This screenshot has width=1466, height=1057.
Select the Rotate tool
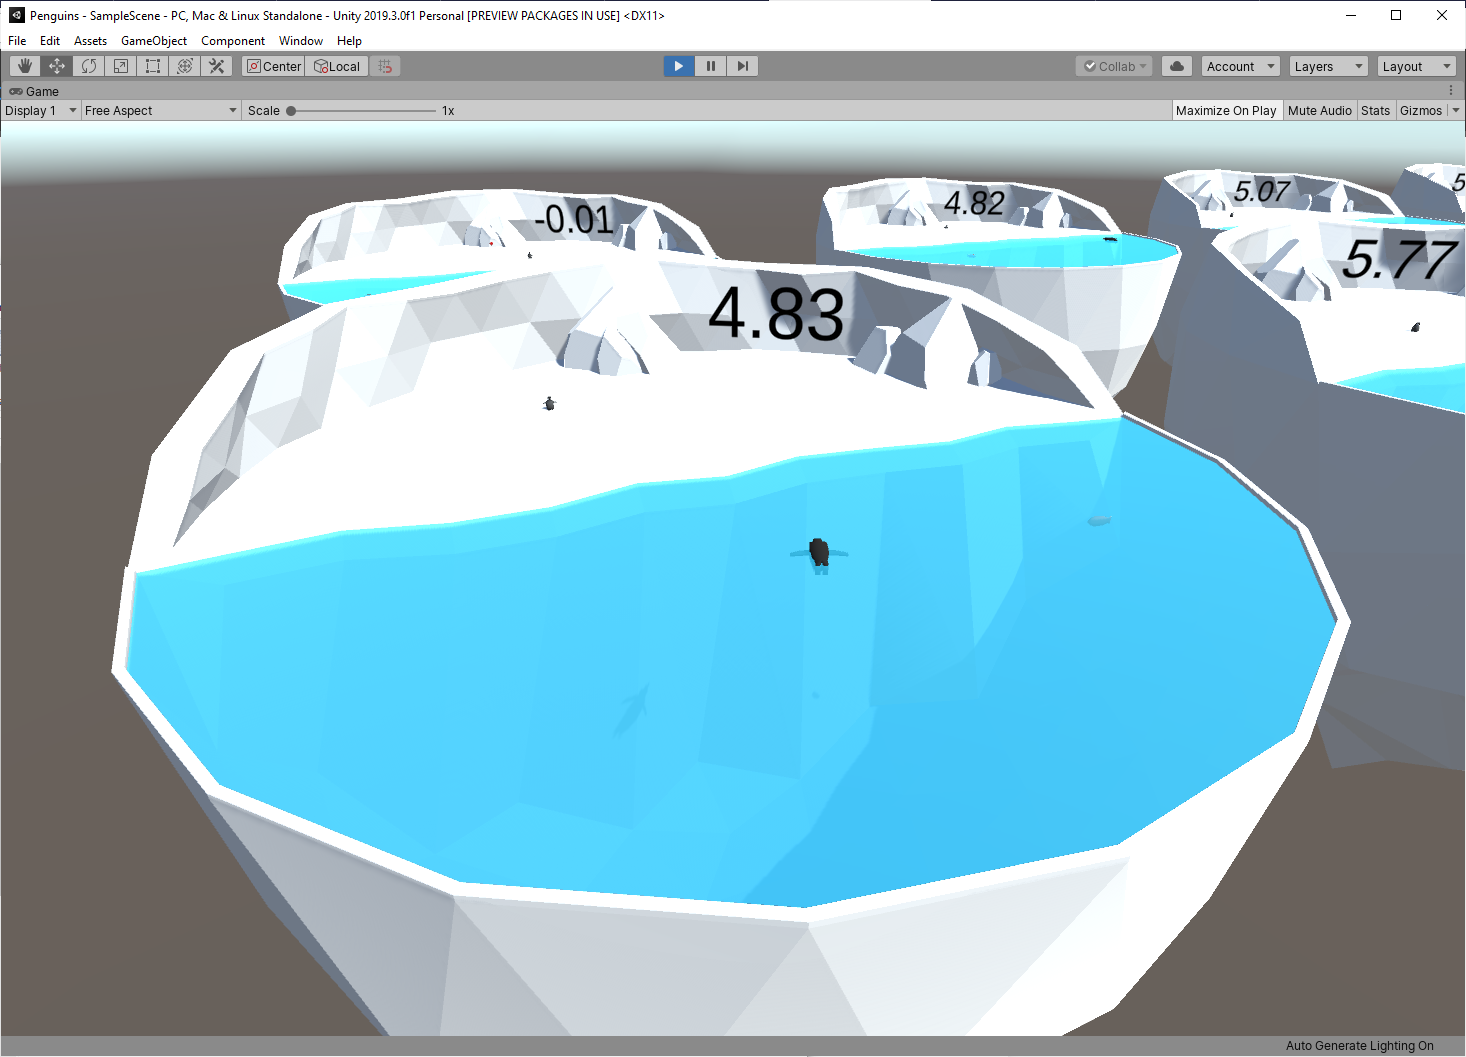click(x=88, y=65)
